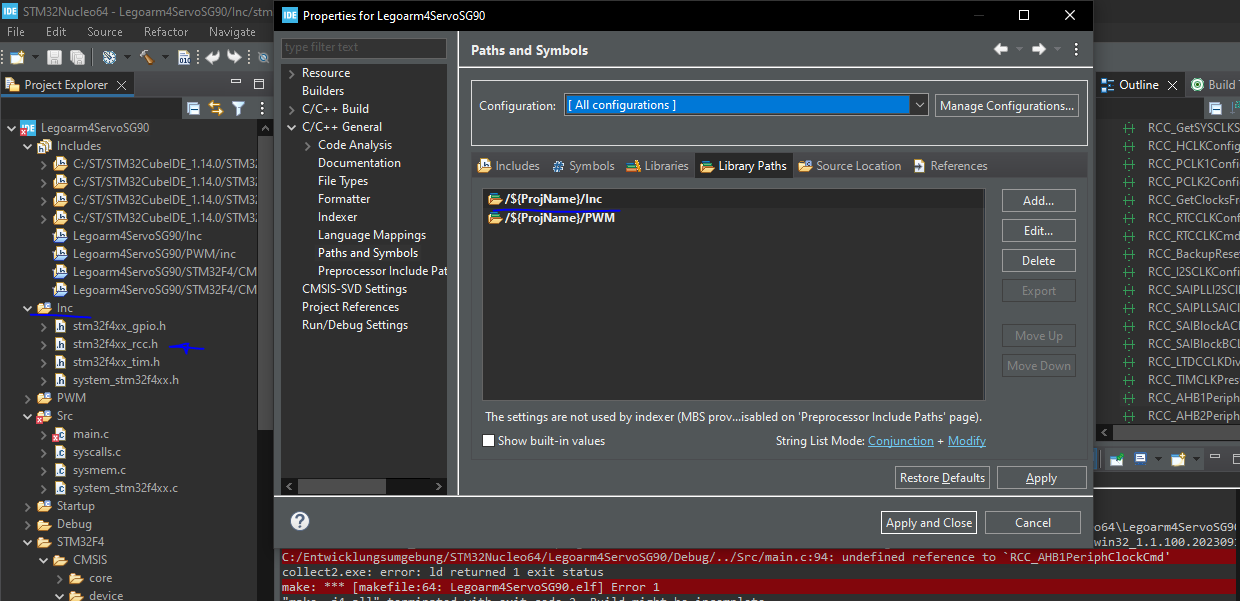Click the Save icon in the main toolbar
The image size is (1240, 601).
point(53,57)
